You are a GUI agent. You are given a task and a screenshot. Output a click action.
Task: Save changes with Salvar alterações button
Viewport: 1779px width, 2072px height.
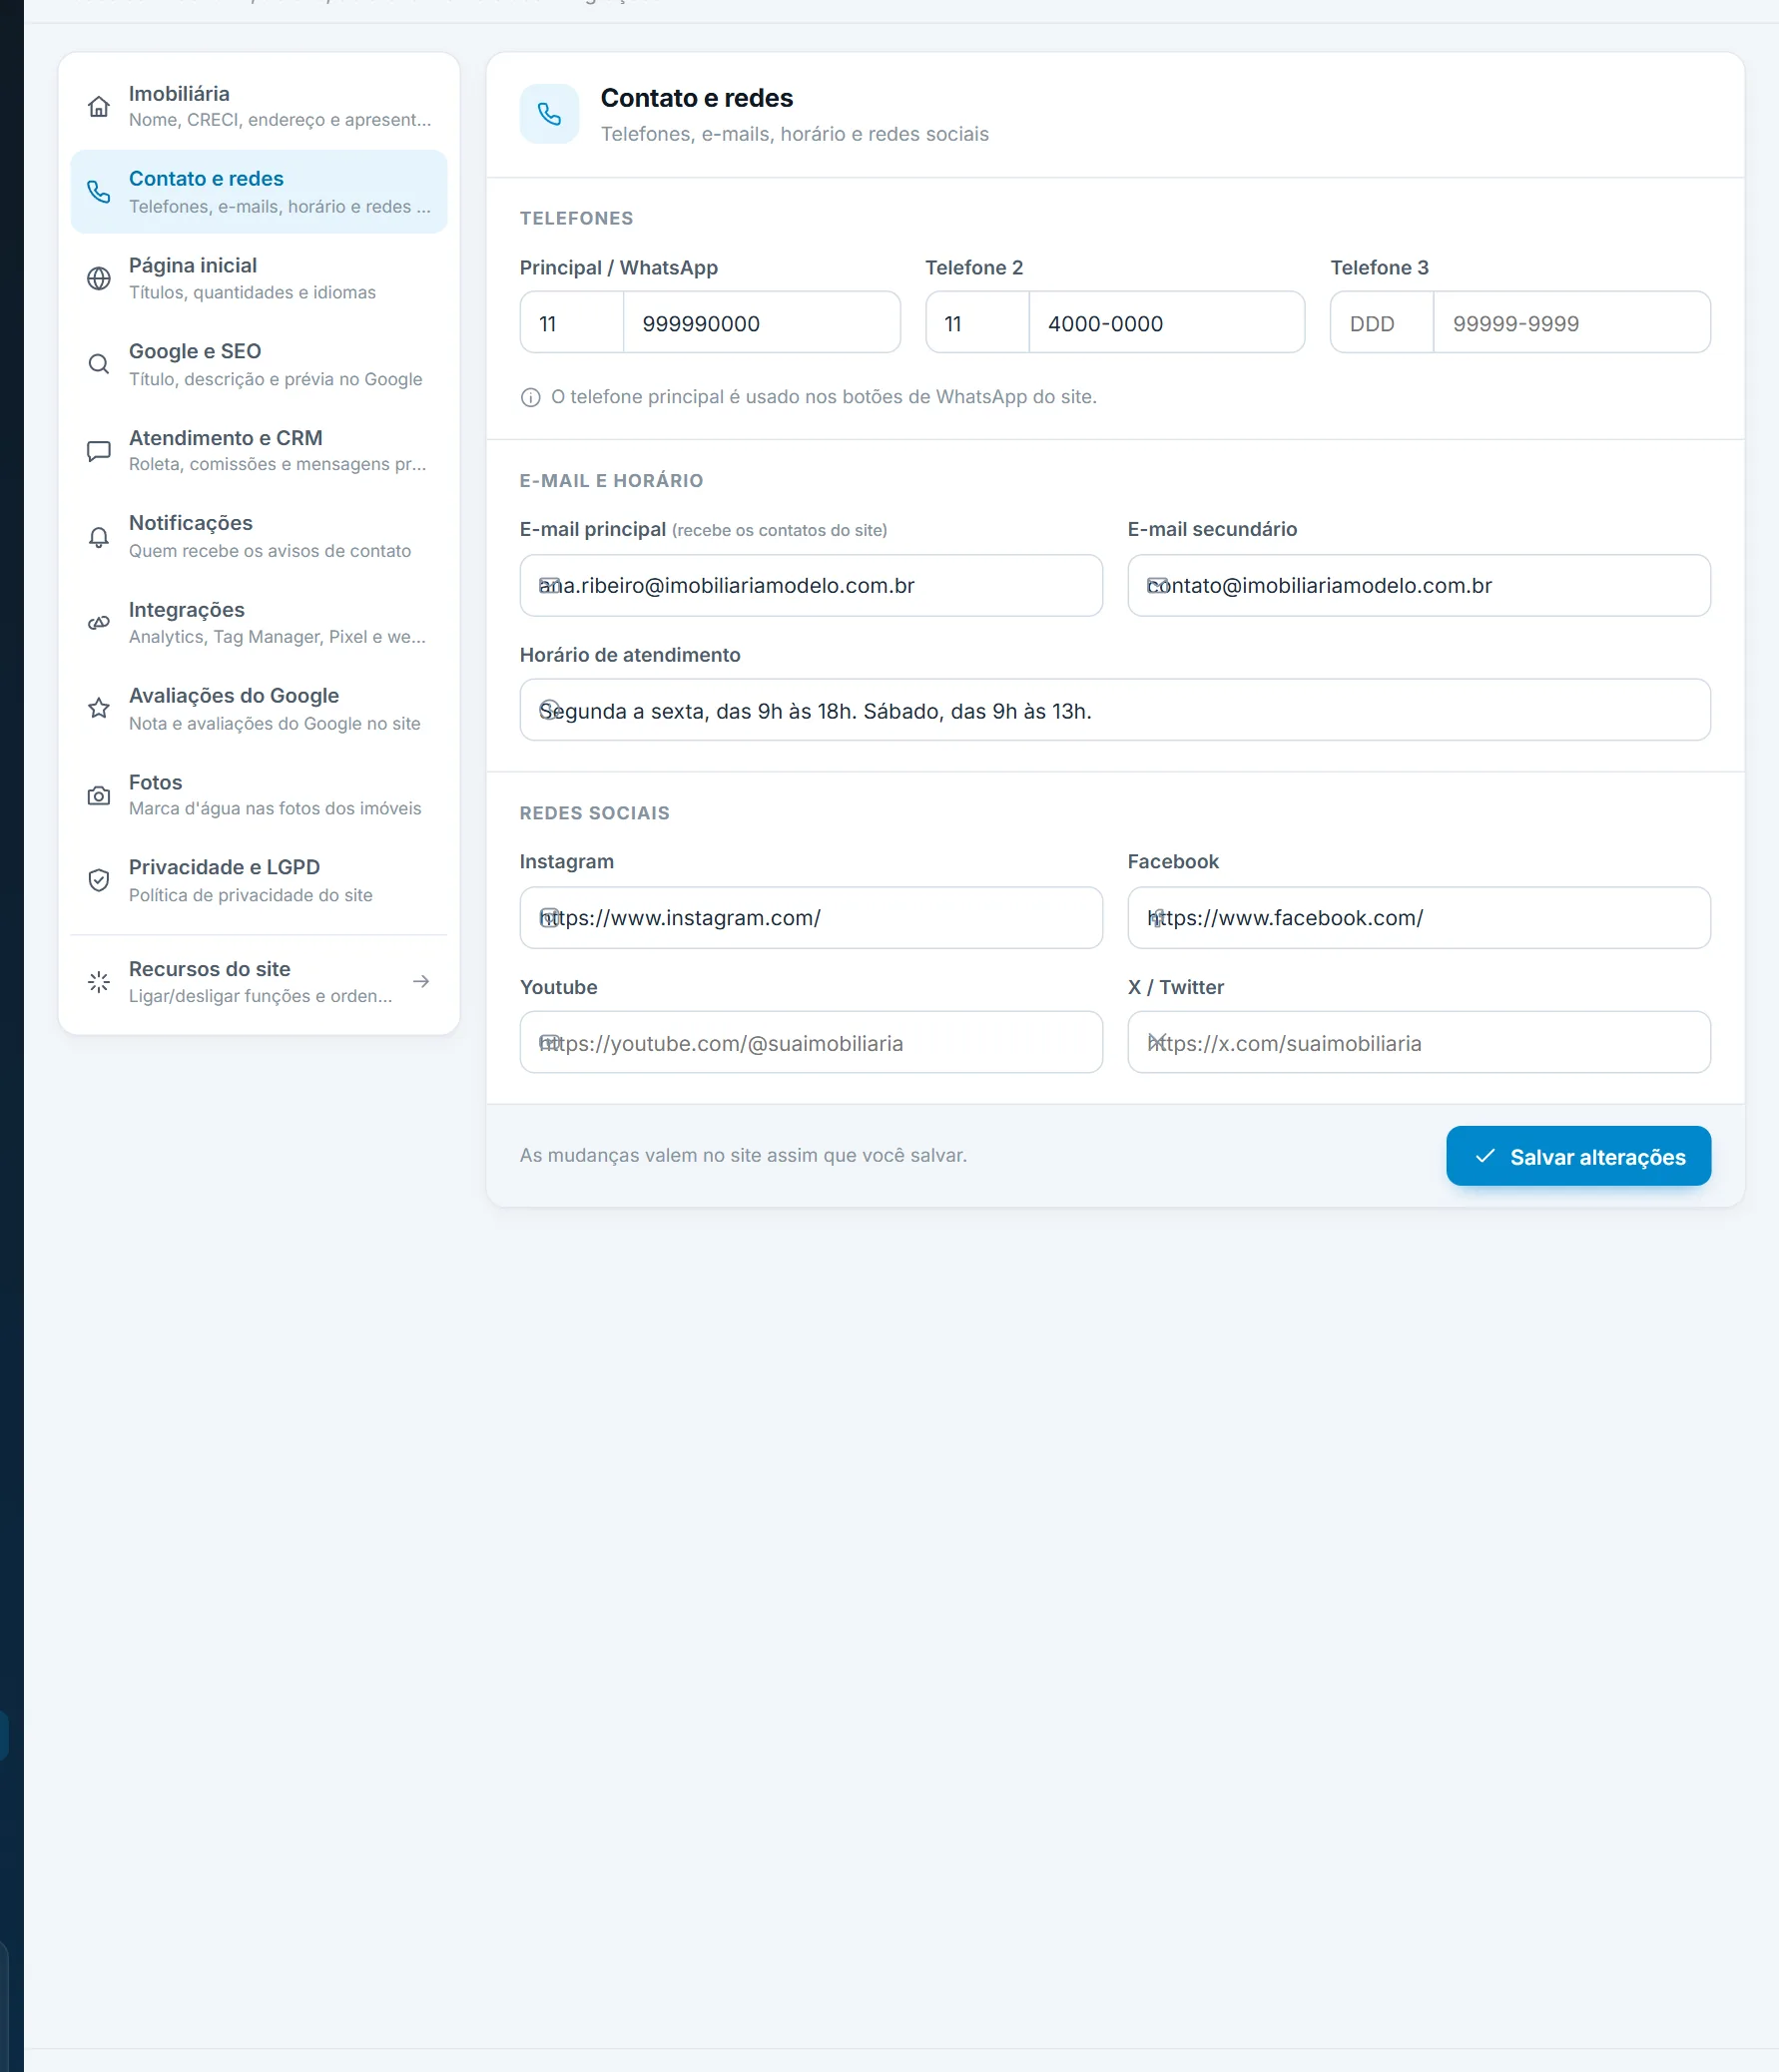pos(1578,1156)
